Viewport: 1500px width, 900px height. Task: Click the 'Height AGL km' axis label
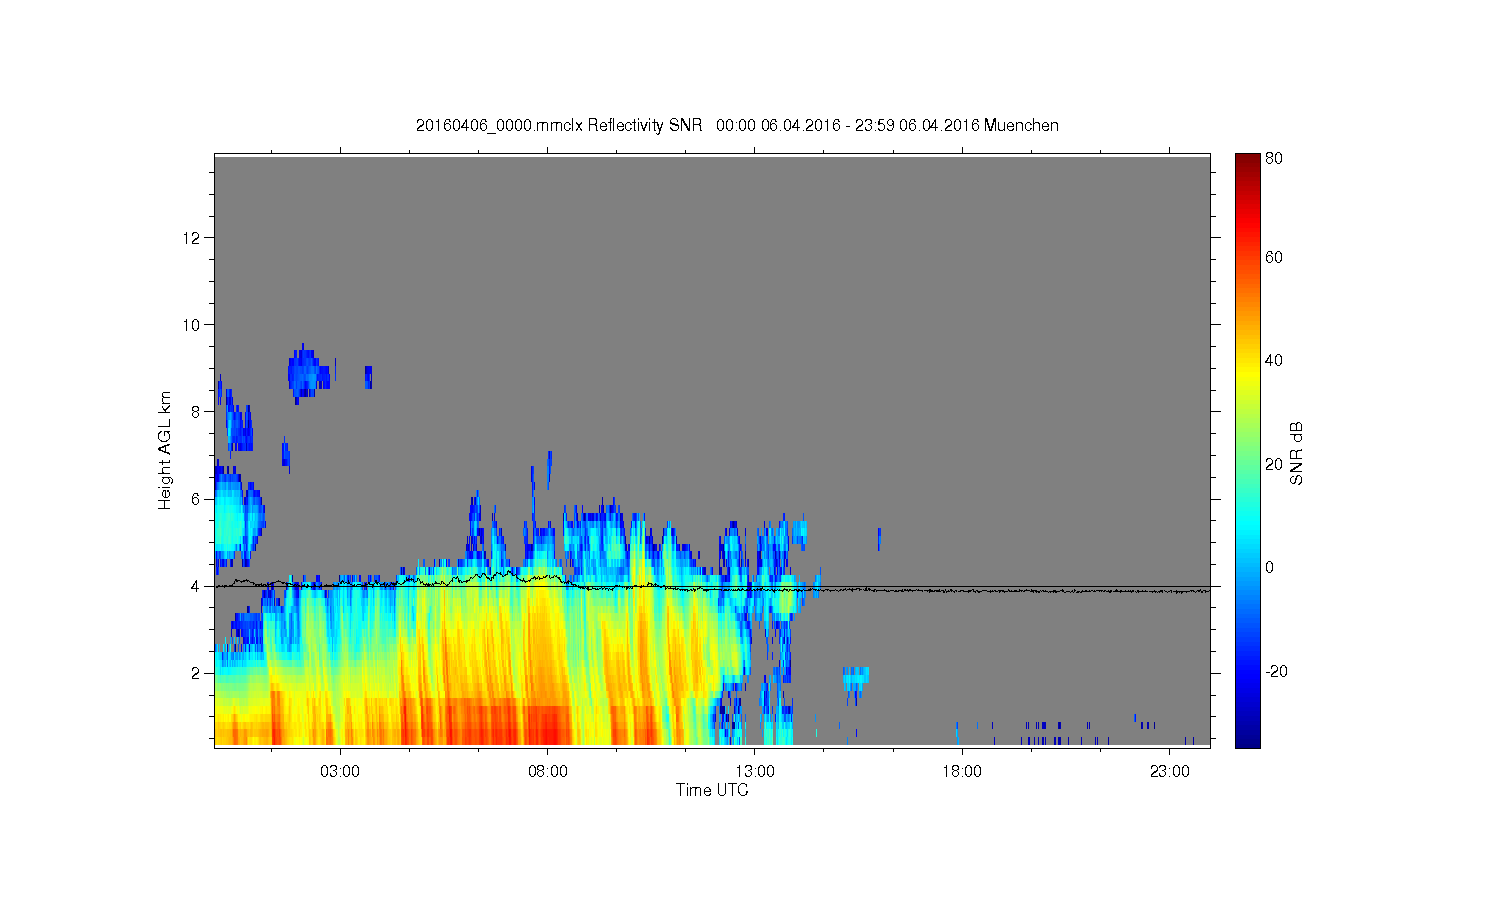165,450
